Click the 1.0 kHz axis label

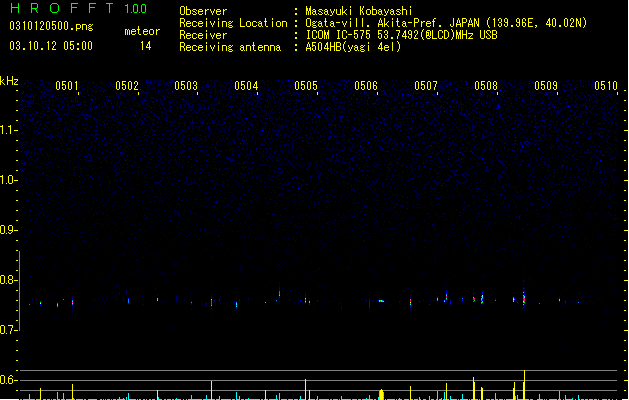pyautogui.click(x=8, y=180)
